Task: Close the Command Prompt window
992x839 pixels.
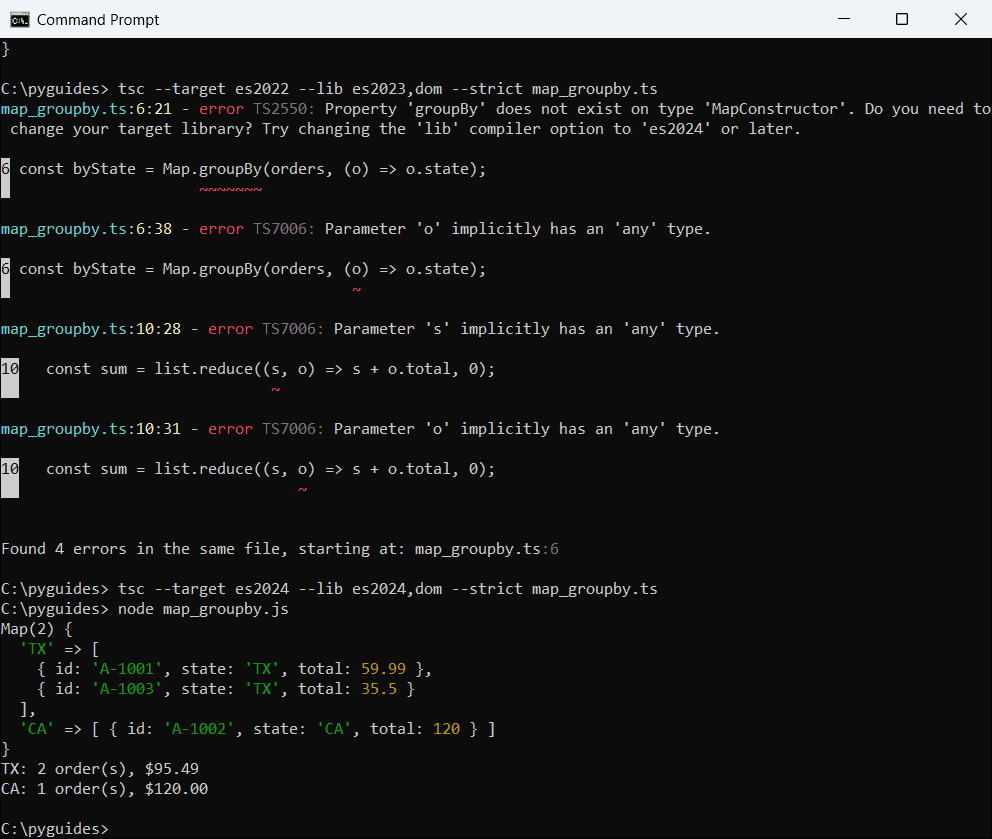Action: [x=960, y=19]
